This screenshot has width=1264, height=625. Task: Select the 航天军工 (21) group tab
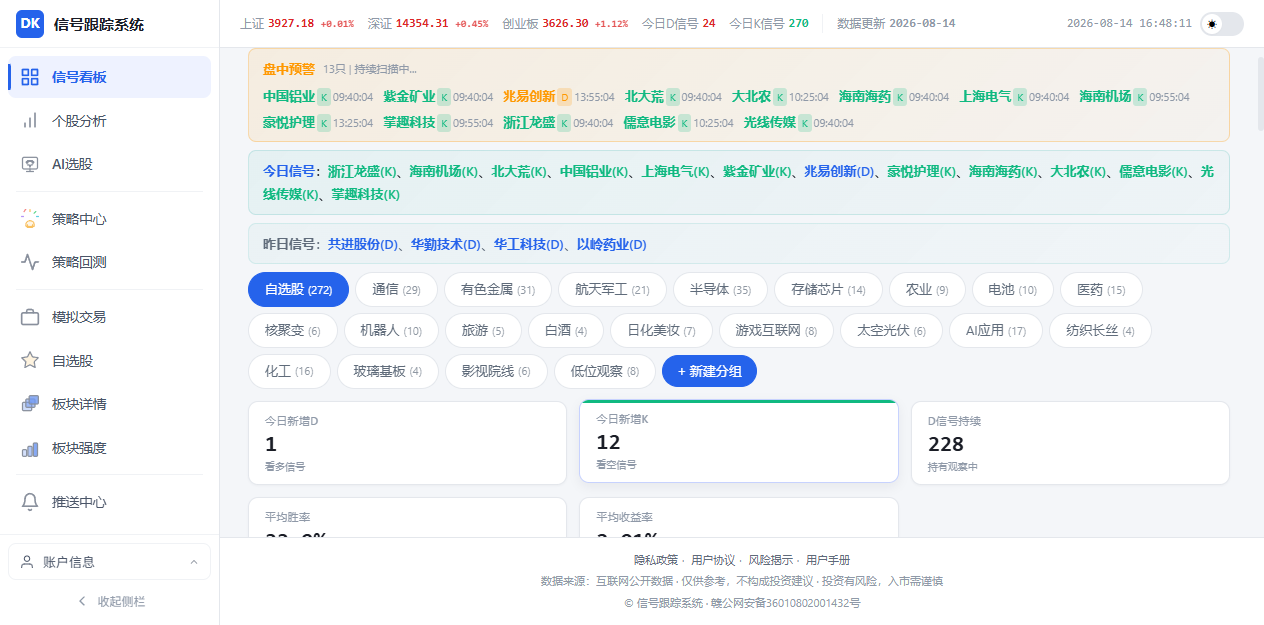pos(612,290)
